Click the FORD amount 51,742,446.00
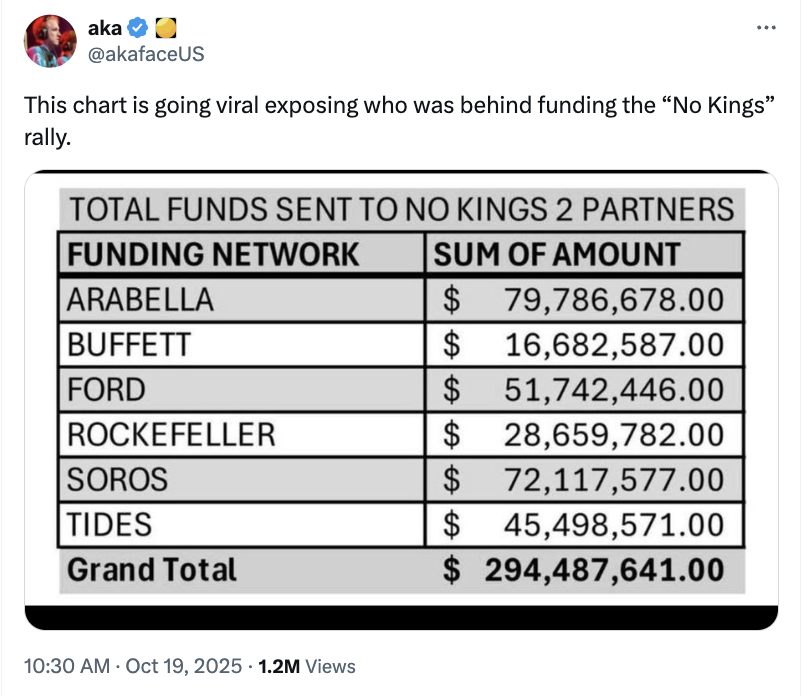808x696 pixels. click(x=614, y=390)
